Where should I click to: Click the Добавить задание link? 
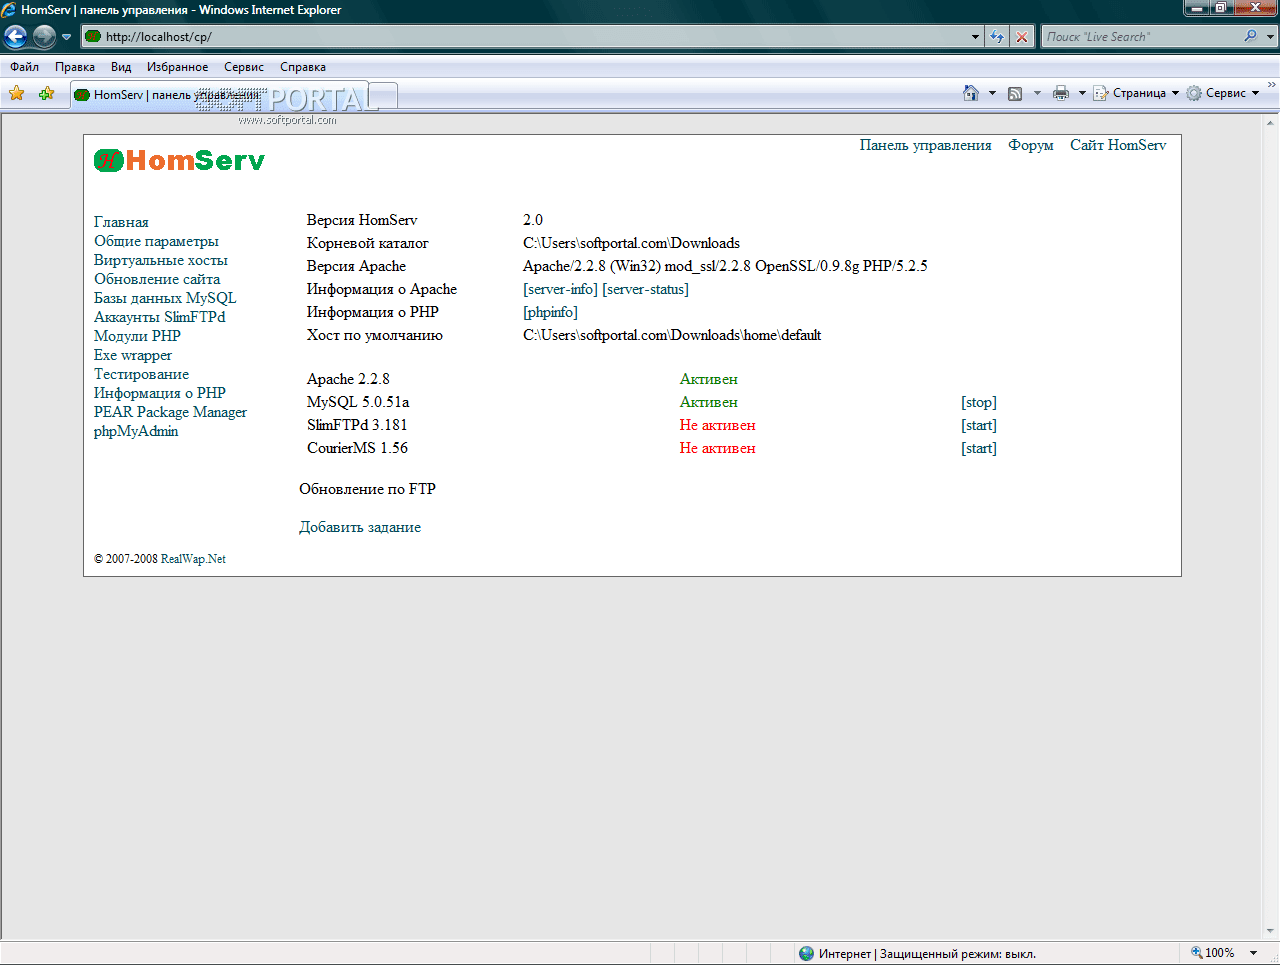(x=360, y=527)
